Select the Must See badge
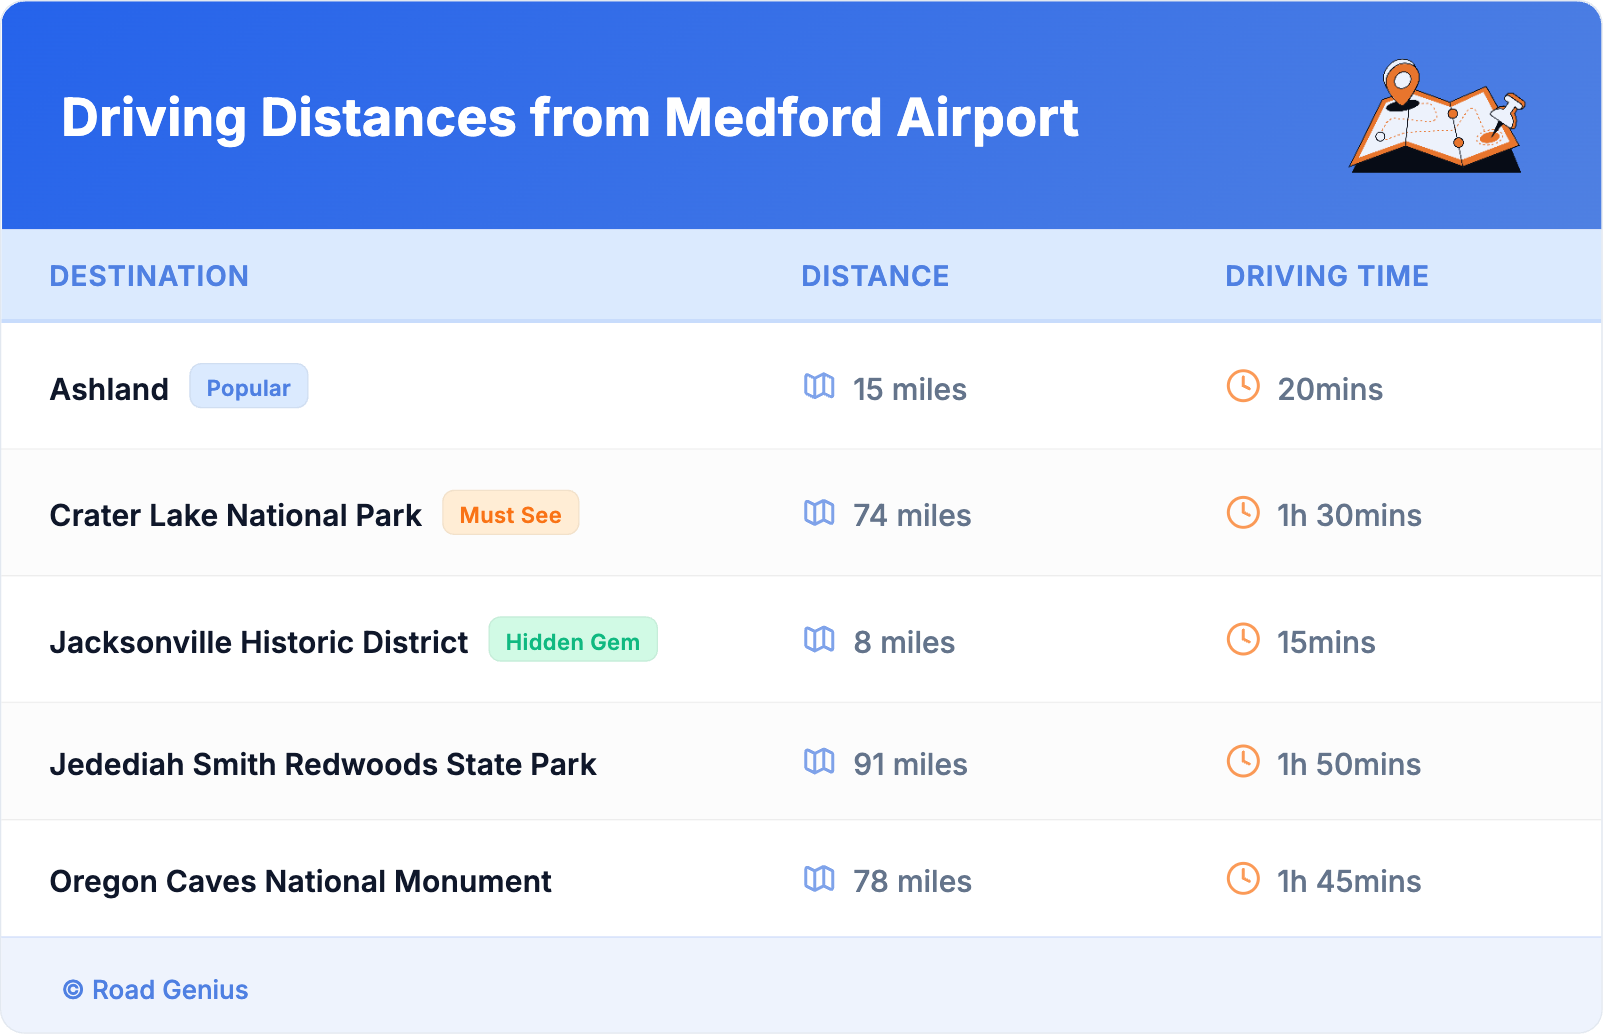The width and height of the screenshot is (1604, 1034). (x=510, y=514)
